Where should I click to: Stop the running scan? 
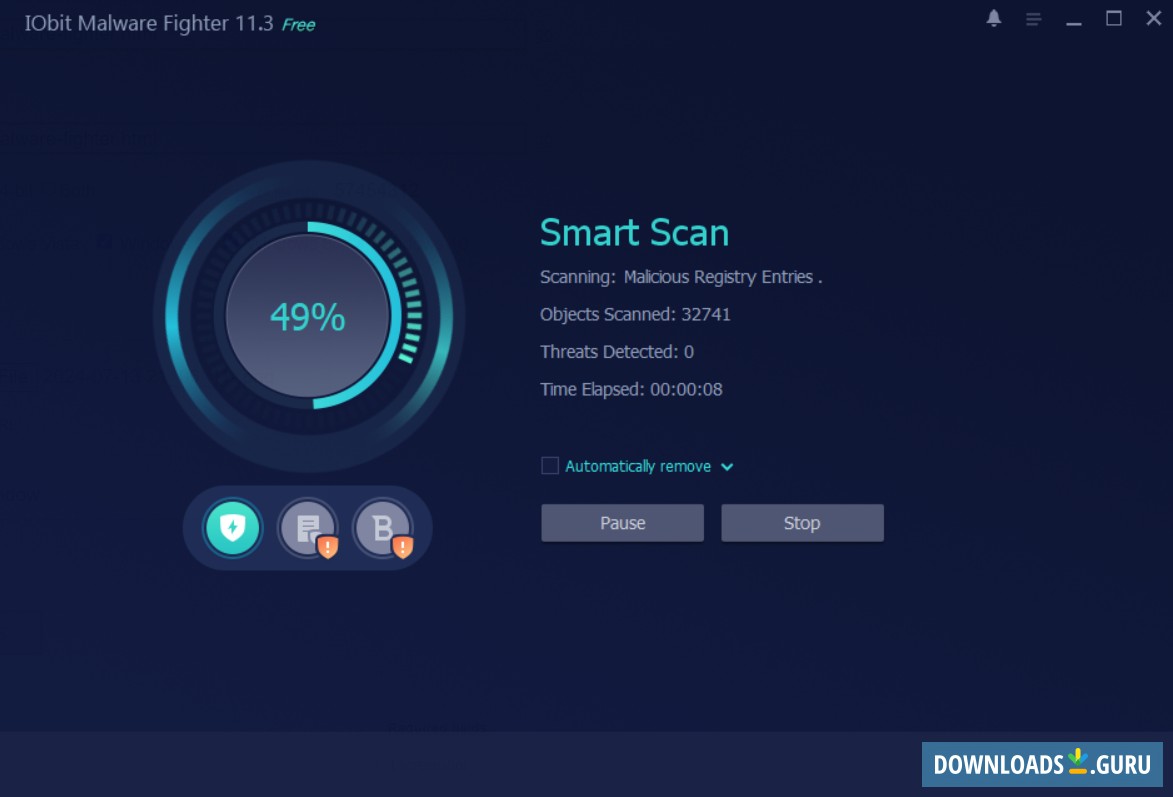[802, 522]
